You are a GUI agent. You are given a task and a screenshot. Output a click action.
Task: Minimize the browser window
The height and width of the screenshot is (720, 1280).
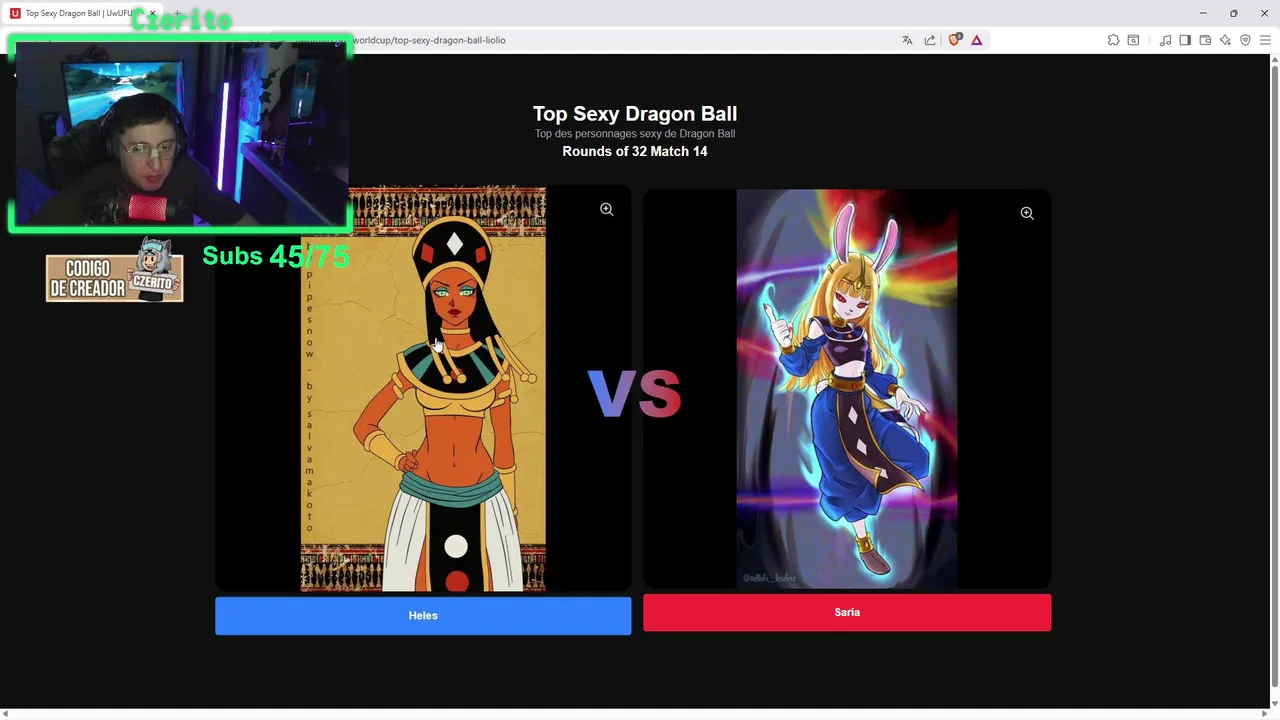[1203, 13]
